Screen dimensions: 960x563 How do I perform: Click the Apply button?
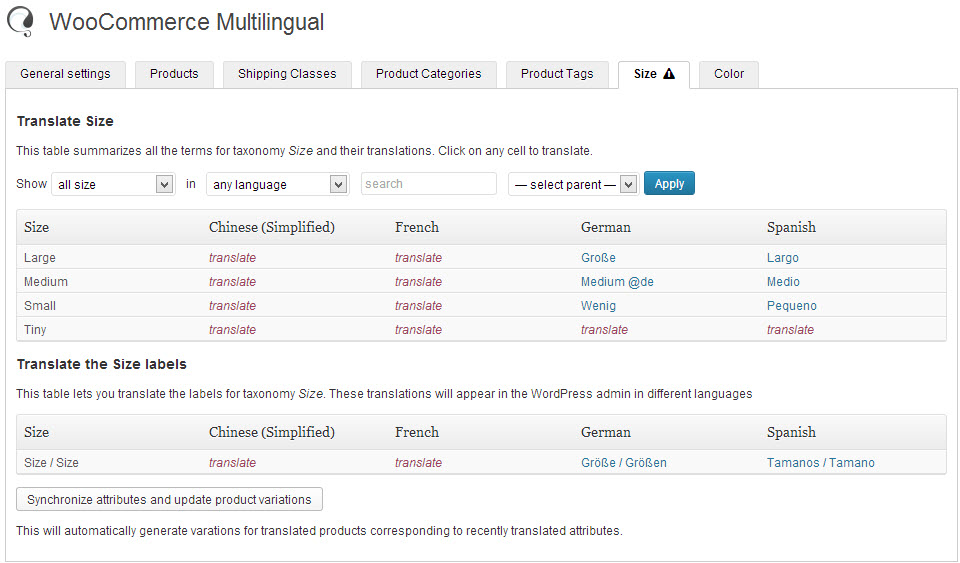click(669, 184)
